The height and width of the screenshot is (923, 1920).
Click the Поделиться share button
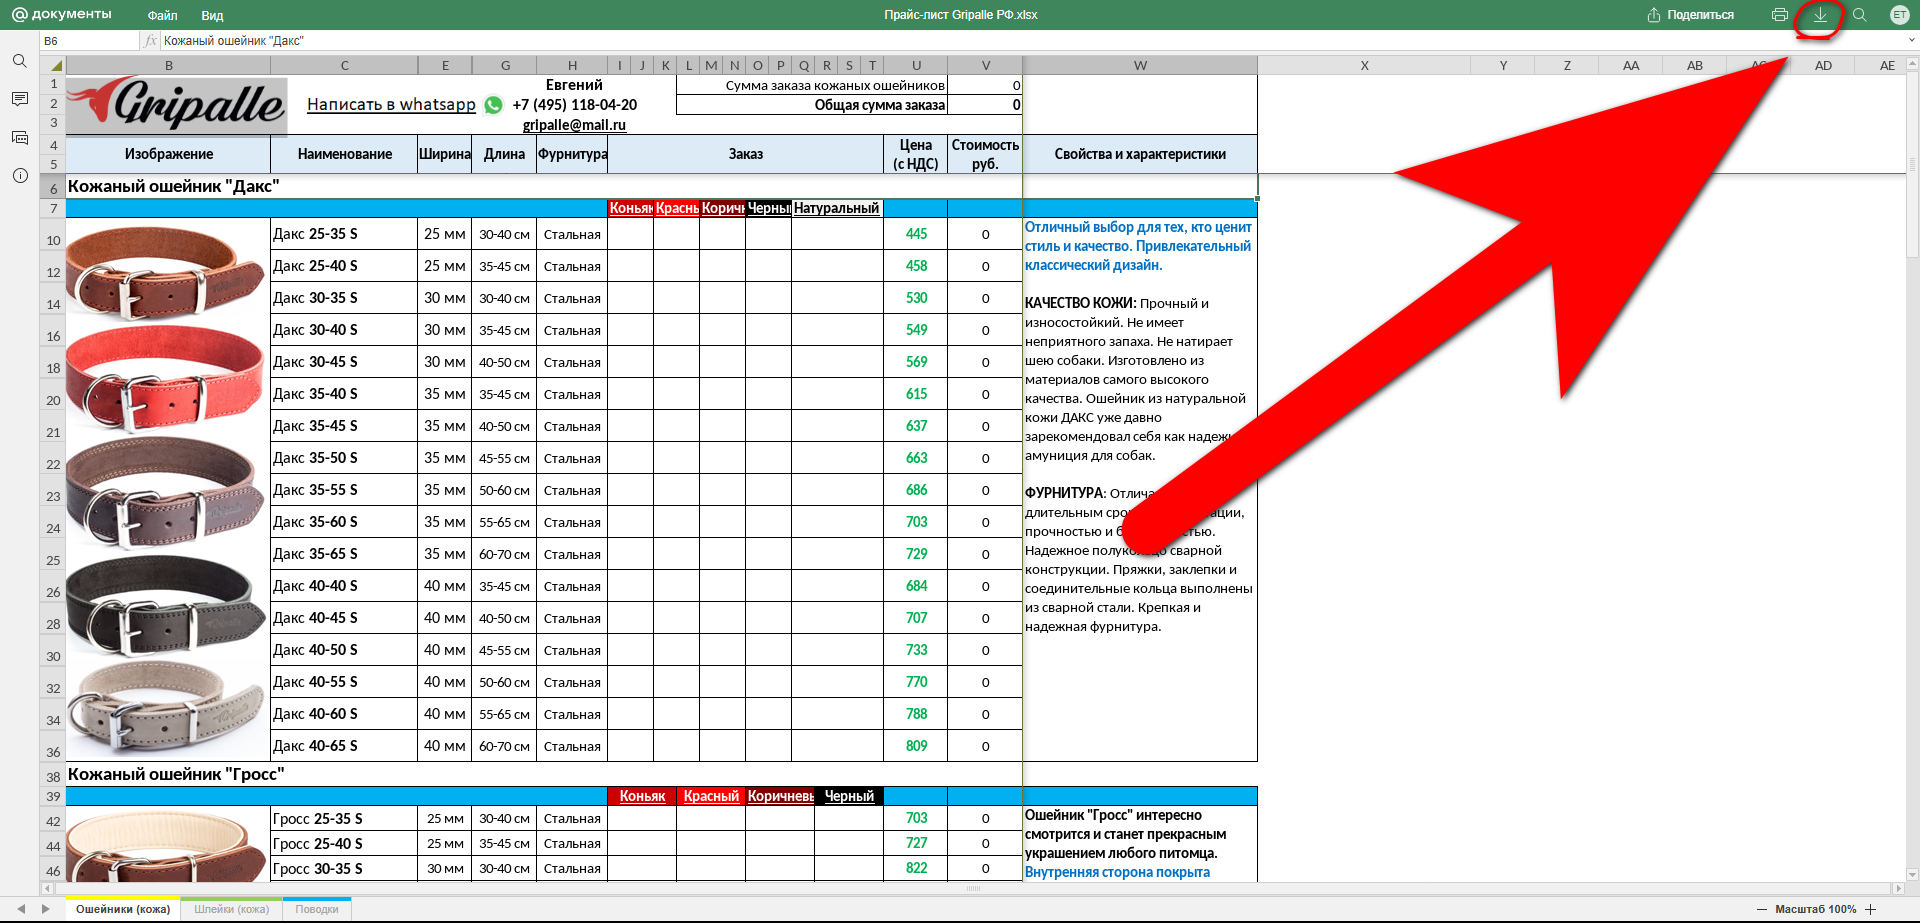(1690, 15)
